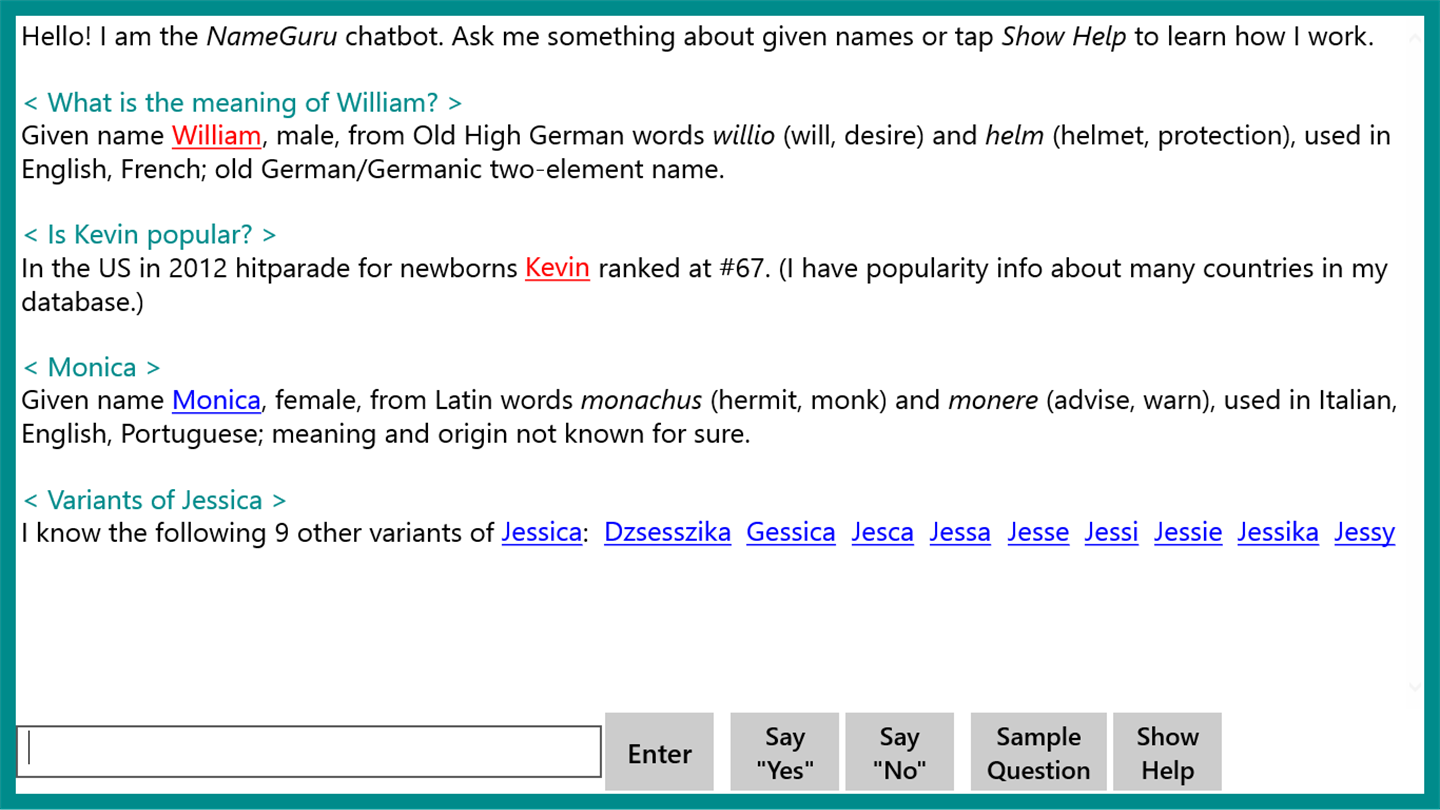The width and height of the screenshot is (1440, 810).
Task: Select the "Is Kevin popular?" question text
Action: [149, 235]
